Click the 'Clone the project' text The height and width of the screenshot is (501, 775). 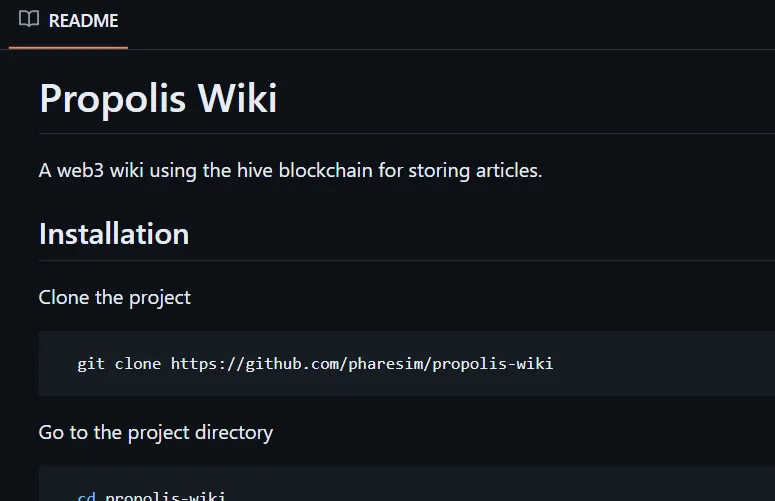pyautogui.click(x=115, y=298)
